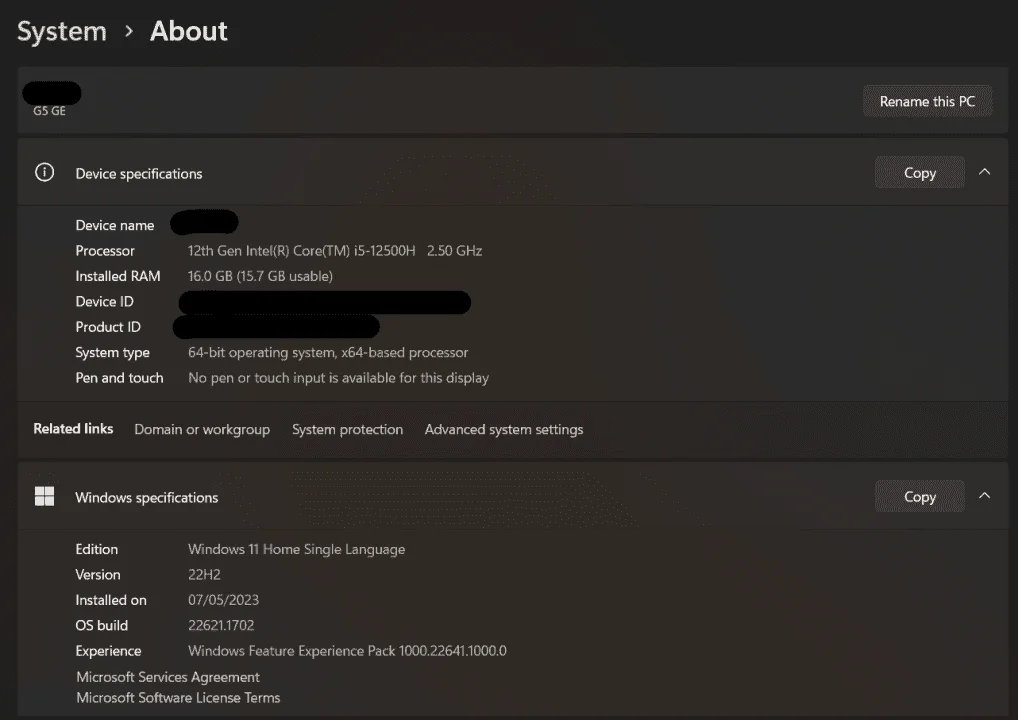Click the Device ID label

pos(105,301)
